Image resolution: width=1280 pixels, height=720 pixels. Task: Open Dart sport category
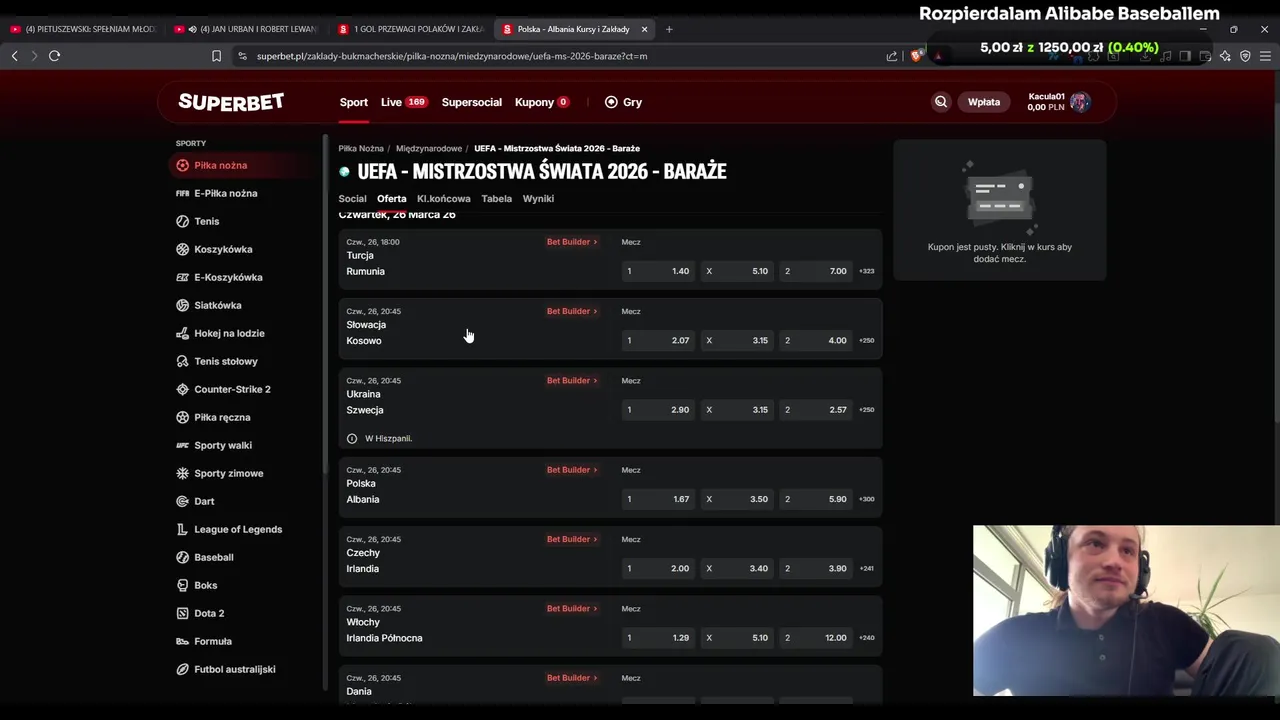204,501
